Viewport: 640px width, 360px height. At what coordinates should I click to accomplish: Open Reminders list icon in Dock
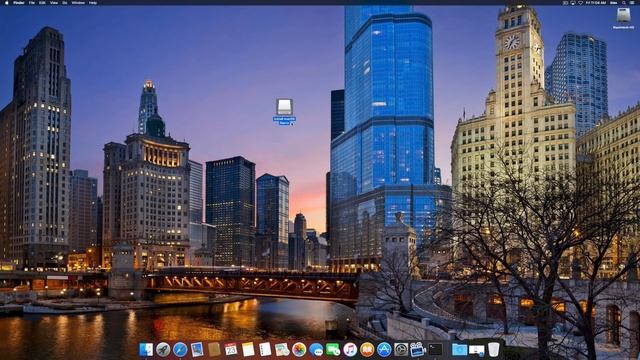tap(265, 349)
